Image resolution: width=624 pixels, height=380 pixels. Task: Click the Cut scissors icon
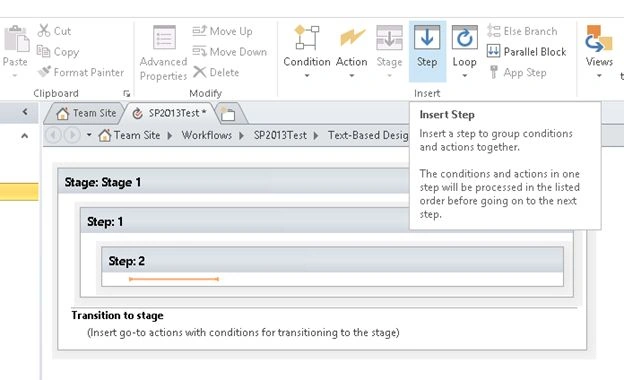click(44, 31)
